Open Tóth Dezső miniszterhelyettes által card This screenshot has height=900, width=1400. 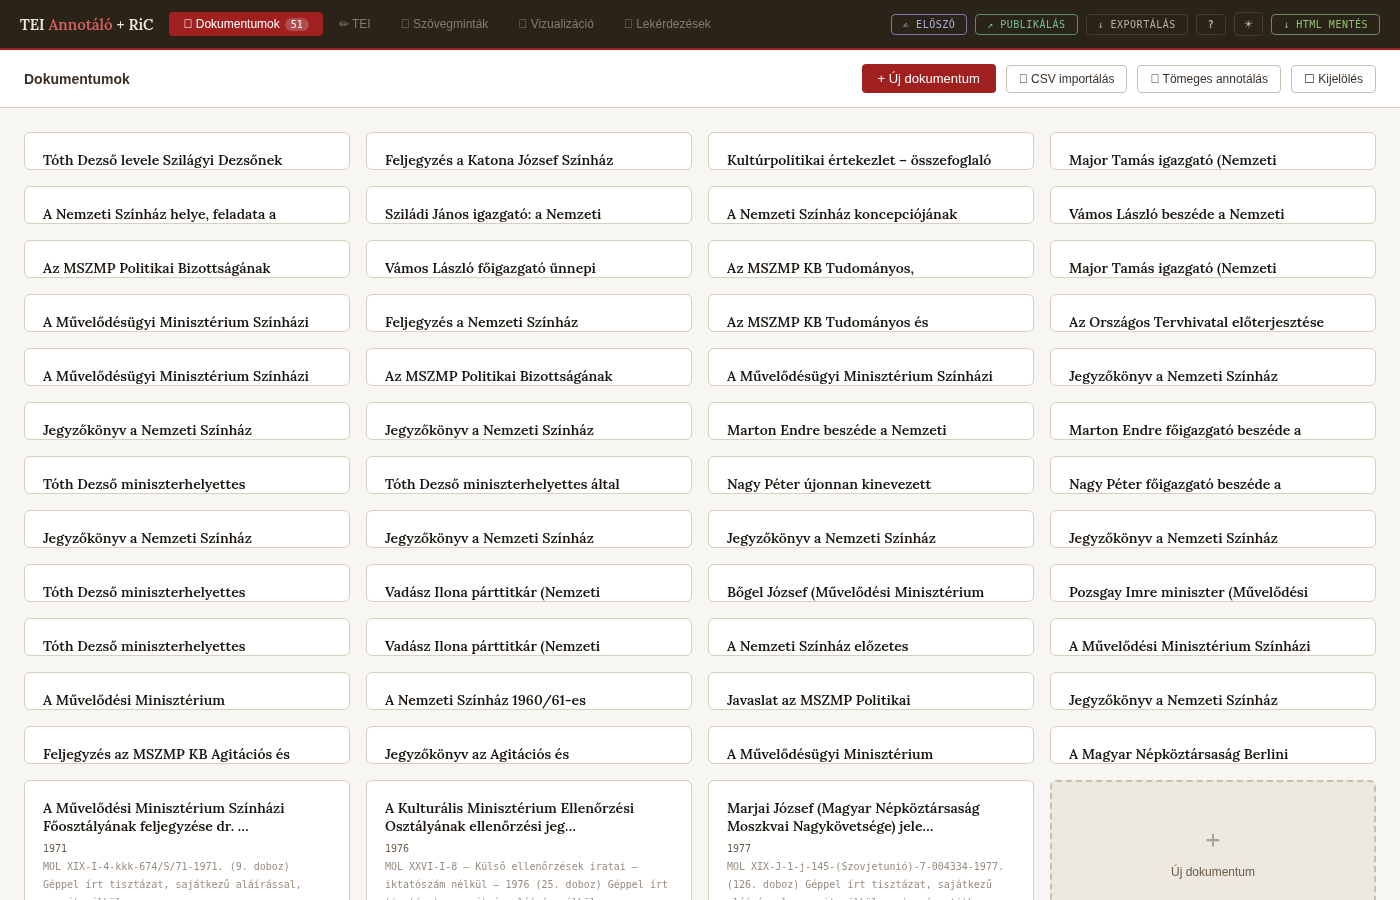[529, 475]
